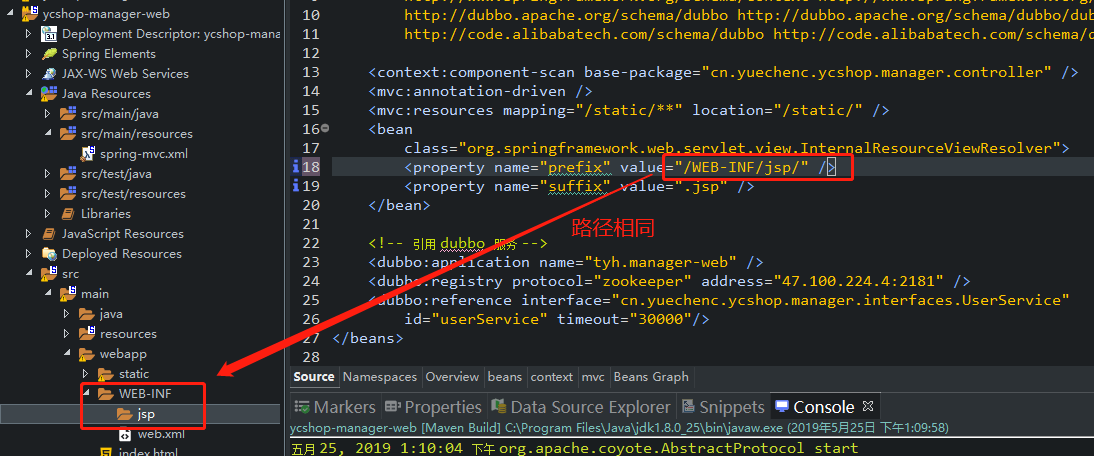Click the src/main/java package folder icon
The height and width of the screenshot is (456, 1094).
coord(68,114)
